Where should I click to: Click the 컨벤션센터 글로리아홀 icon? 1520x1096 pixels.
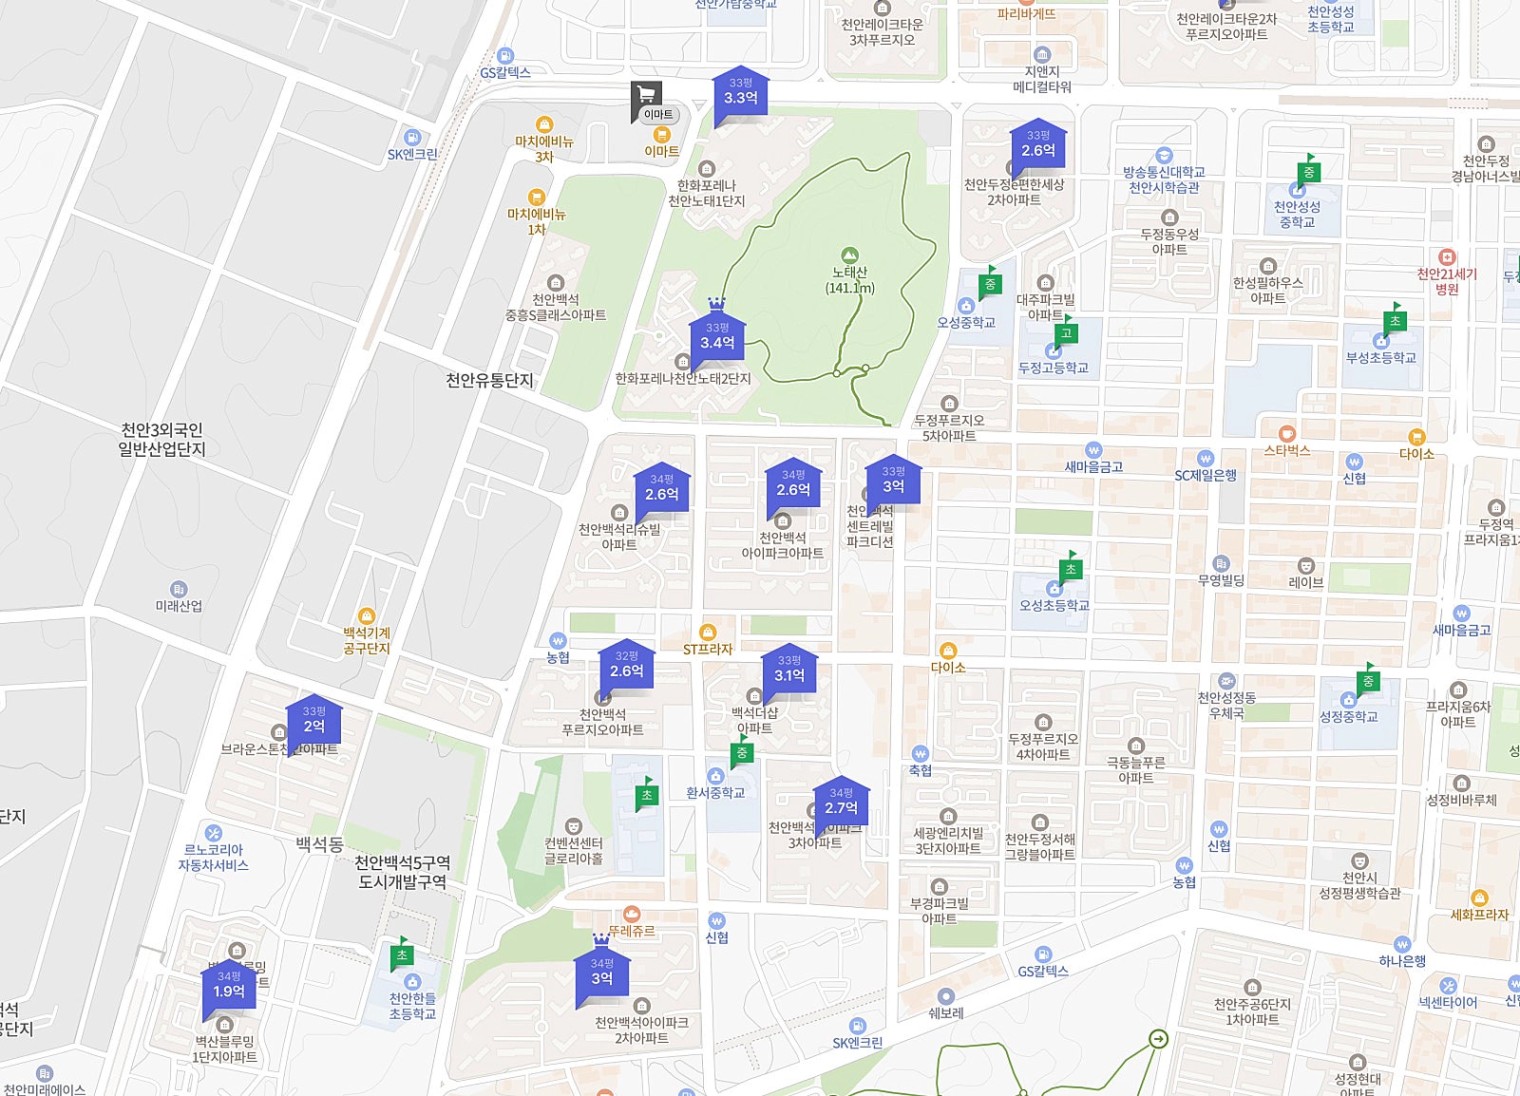click(573, 826)
